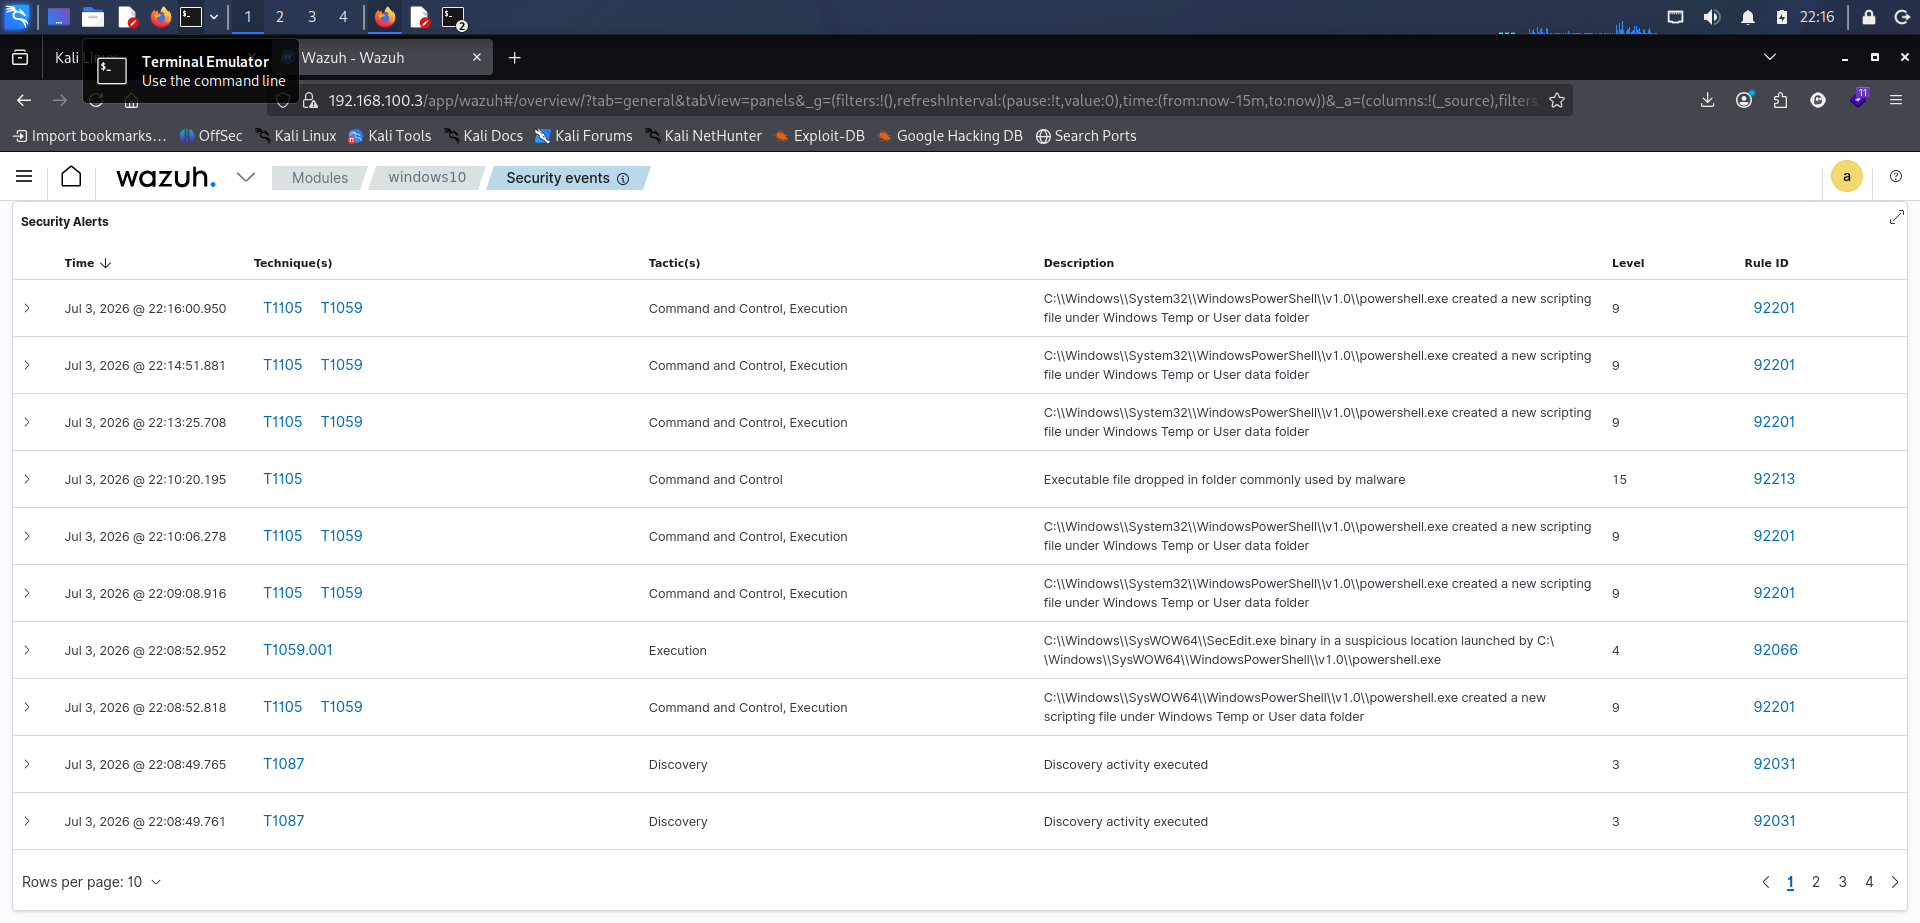Go to alerts page 3

(1843, 882)
